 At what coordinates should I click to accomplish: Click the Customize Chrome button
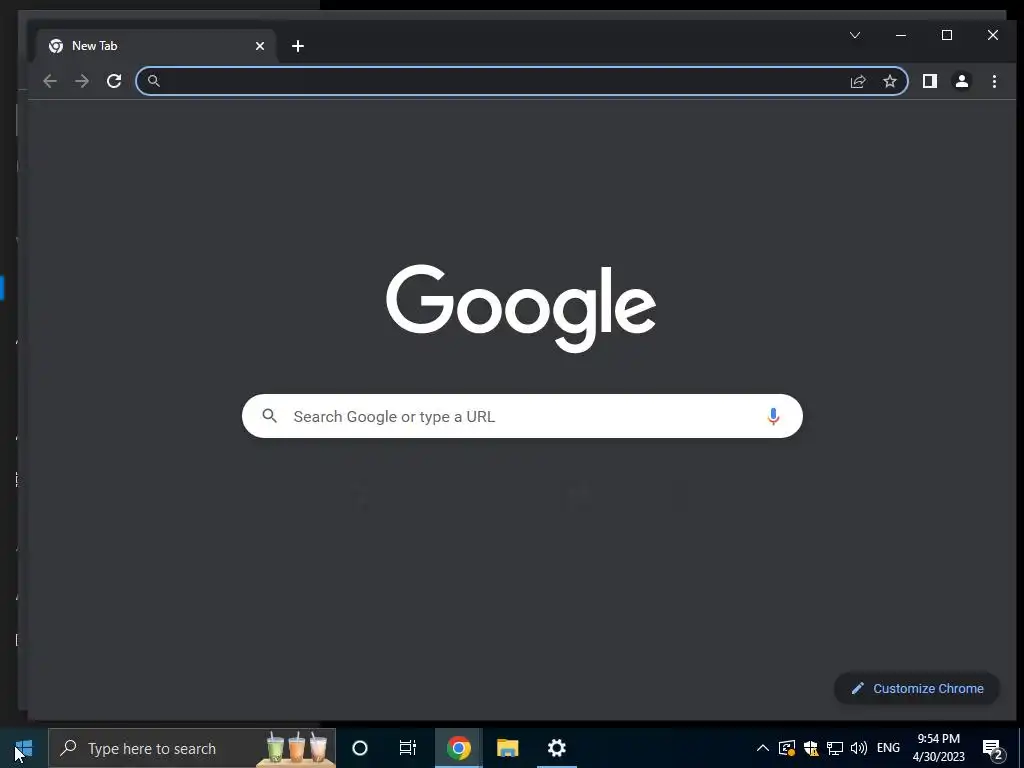917,688
